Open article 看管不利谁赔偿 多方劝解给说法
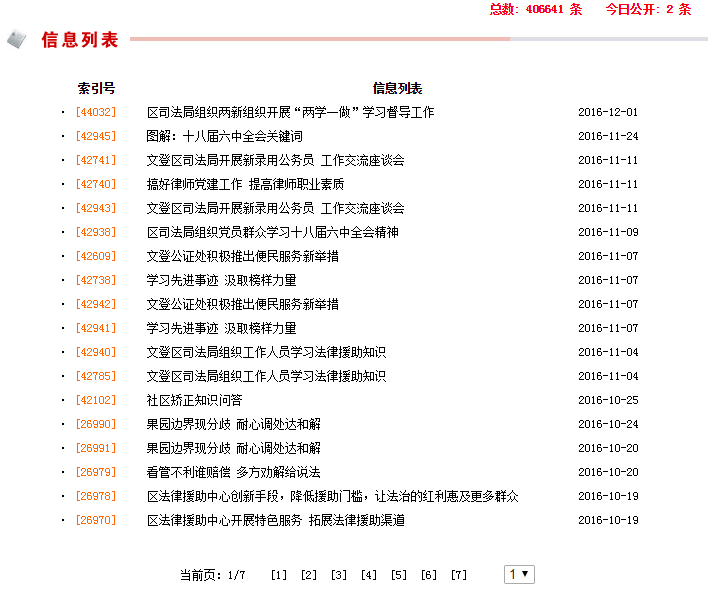The height and width of the screenshot is (589, 708). coord(233,472)
